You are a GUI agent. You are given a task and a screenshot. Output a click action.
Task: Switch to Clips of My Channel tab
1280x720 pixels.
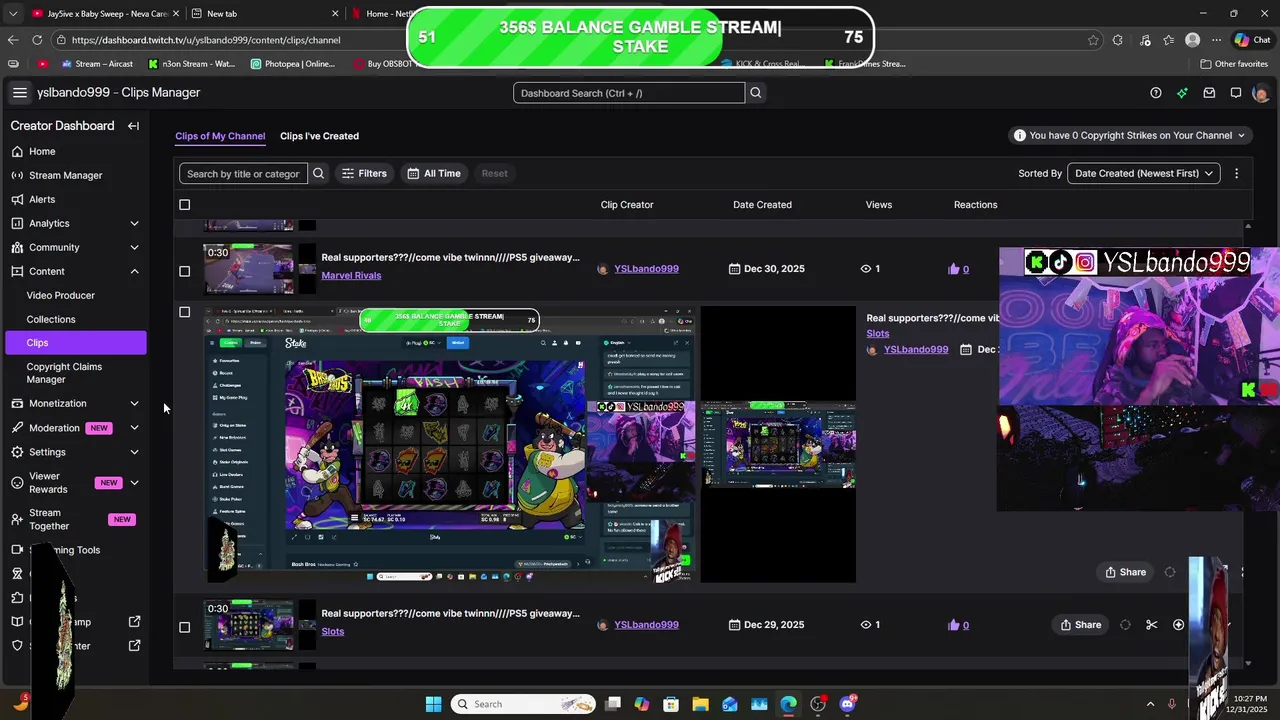[x=220, y=136]
